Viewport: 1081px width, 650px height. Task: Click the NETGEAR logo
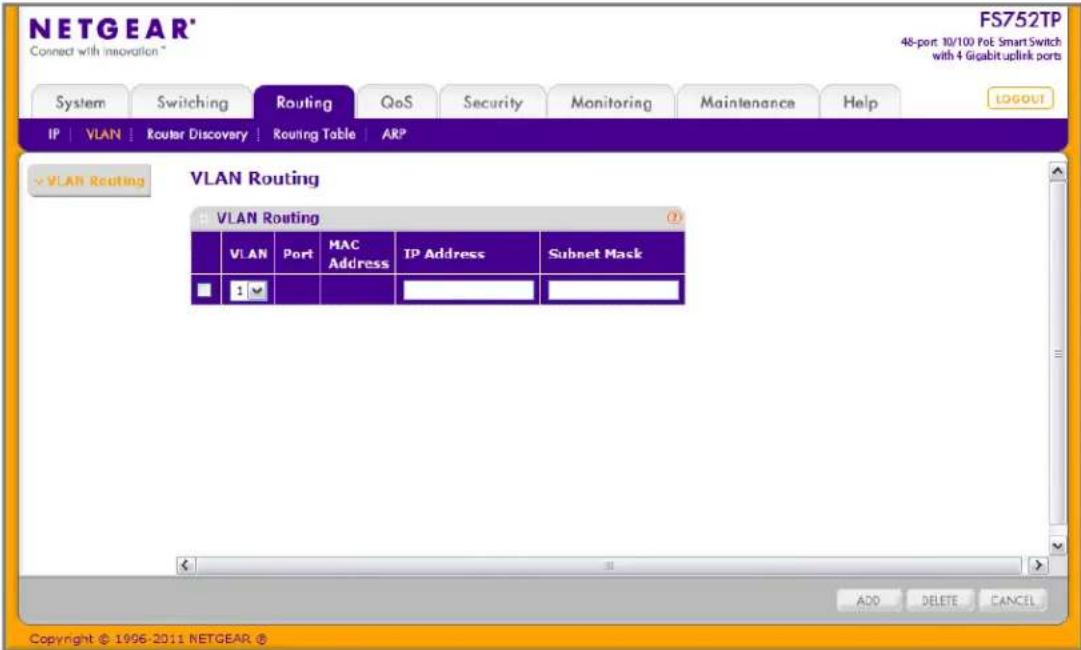coord(112,30)
